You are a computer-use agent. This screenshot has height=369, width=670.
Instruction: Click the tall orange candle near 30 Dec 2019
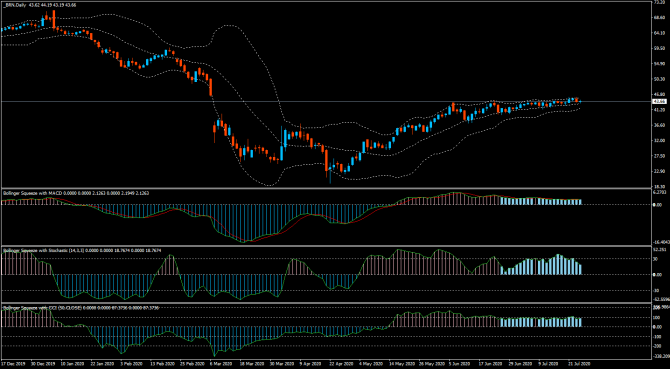(x=54, y=20)
